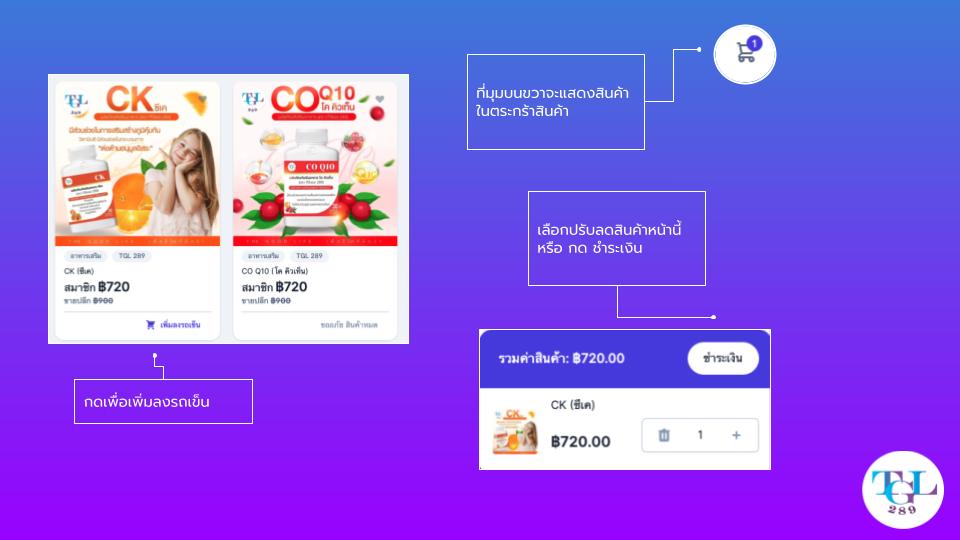960x540 pixels.
Task: Click the cart icon beside เพิ่มลงรถเข็น
Action: (x=150, y=324)
